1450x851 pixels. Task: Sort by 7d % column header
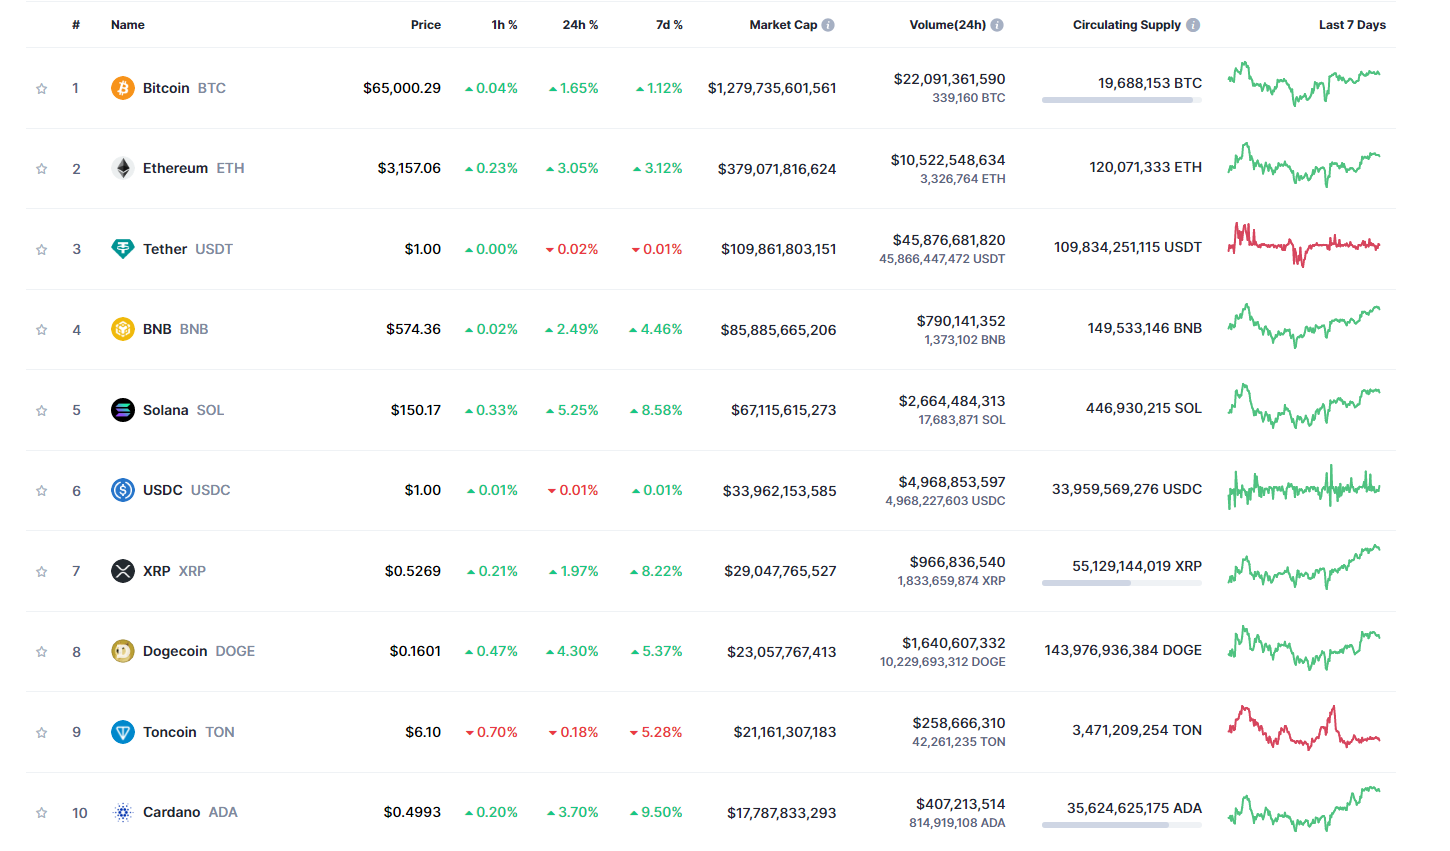[669, 25]
